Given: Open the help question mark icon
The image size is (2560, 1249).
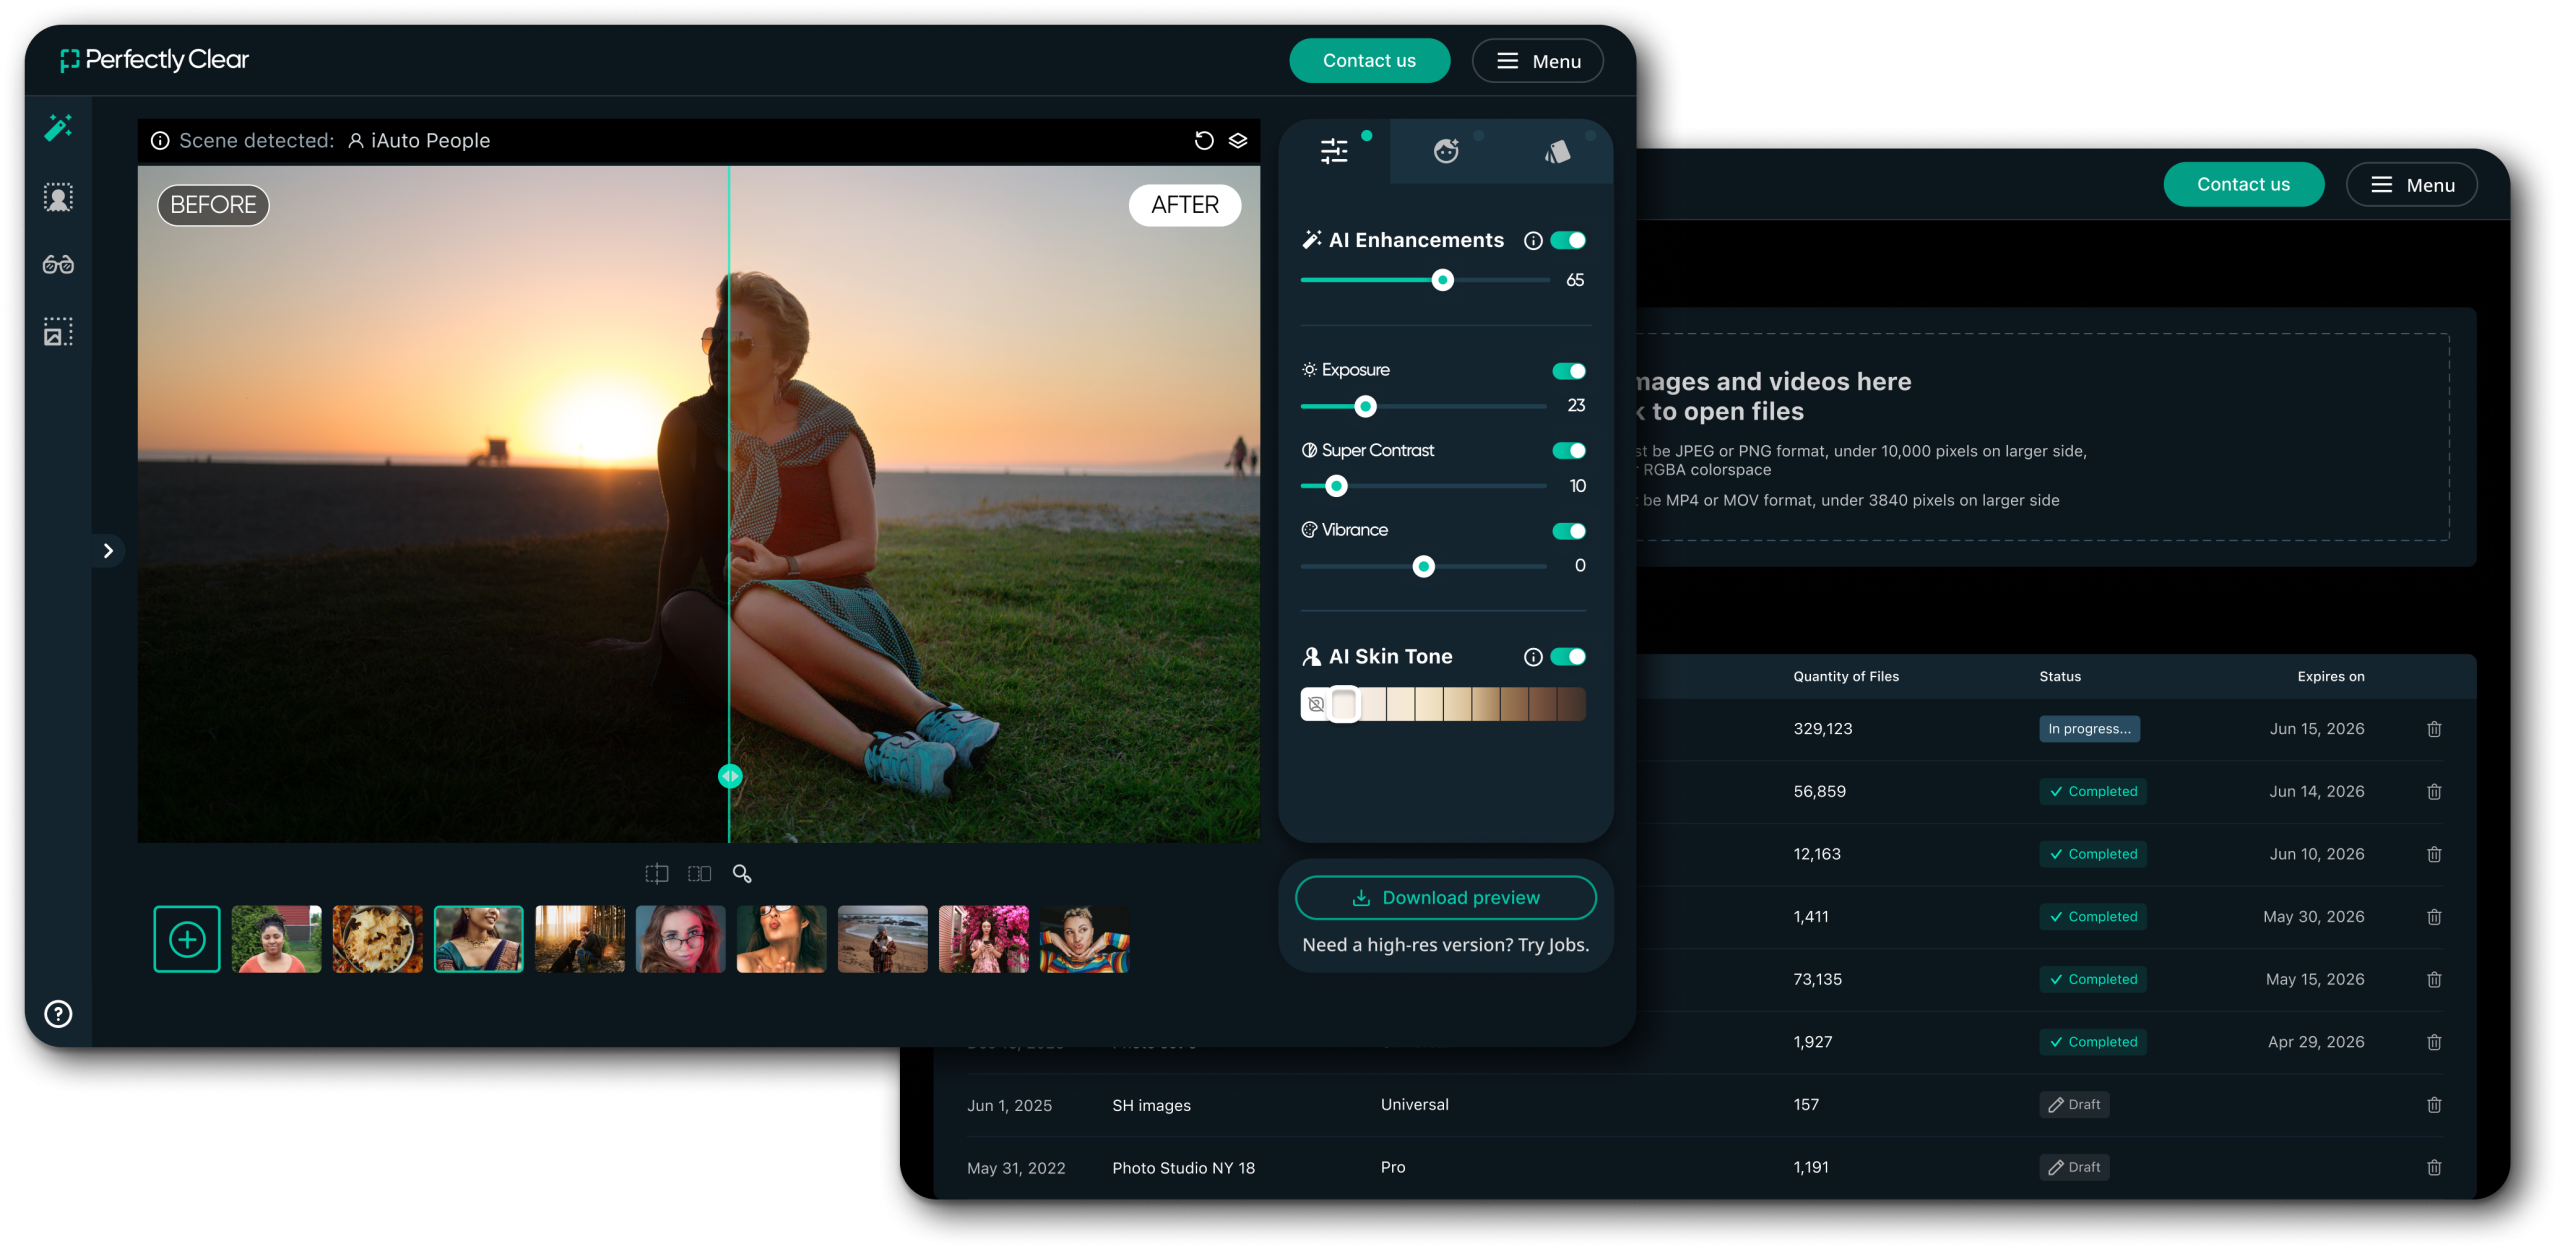Looking at the screenshot, I should click(58, 1013).
